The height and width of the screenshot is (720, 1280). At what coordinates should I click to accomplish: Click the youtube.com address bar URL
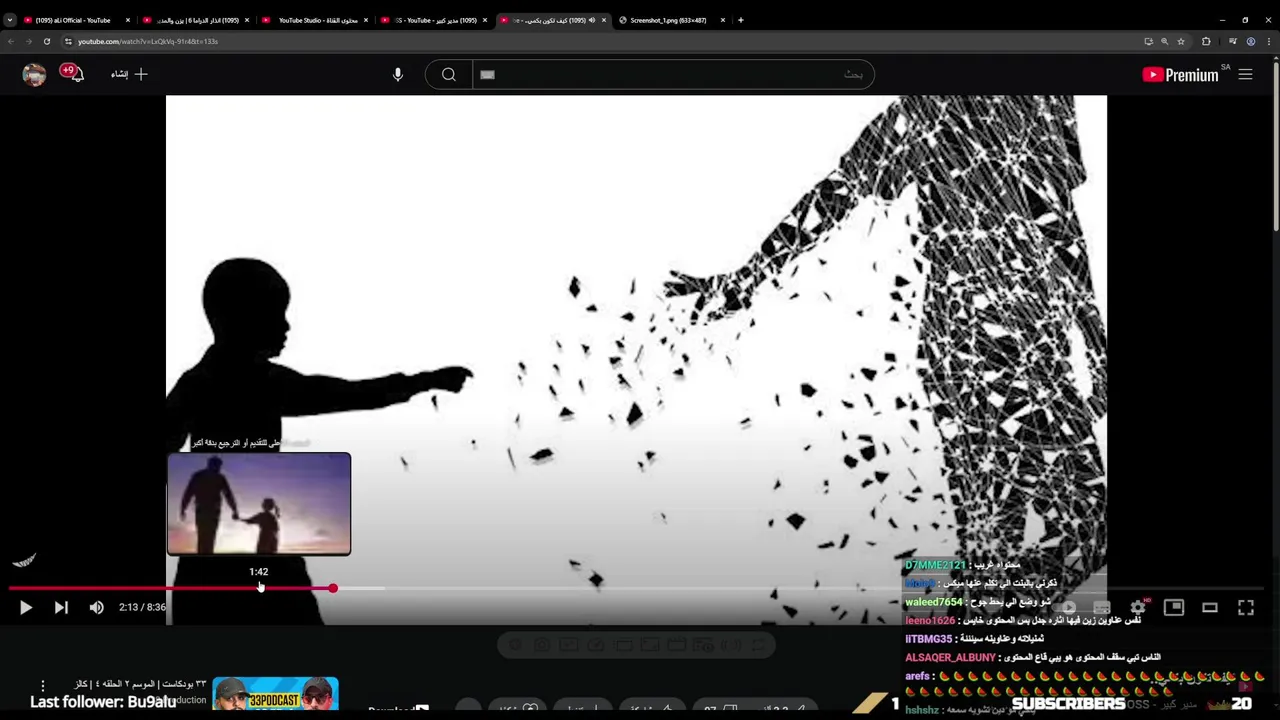click(x=148, y=41)
